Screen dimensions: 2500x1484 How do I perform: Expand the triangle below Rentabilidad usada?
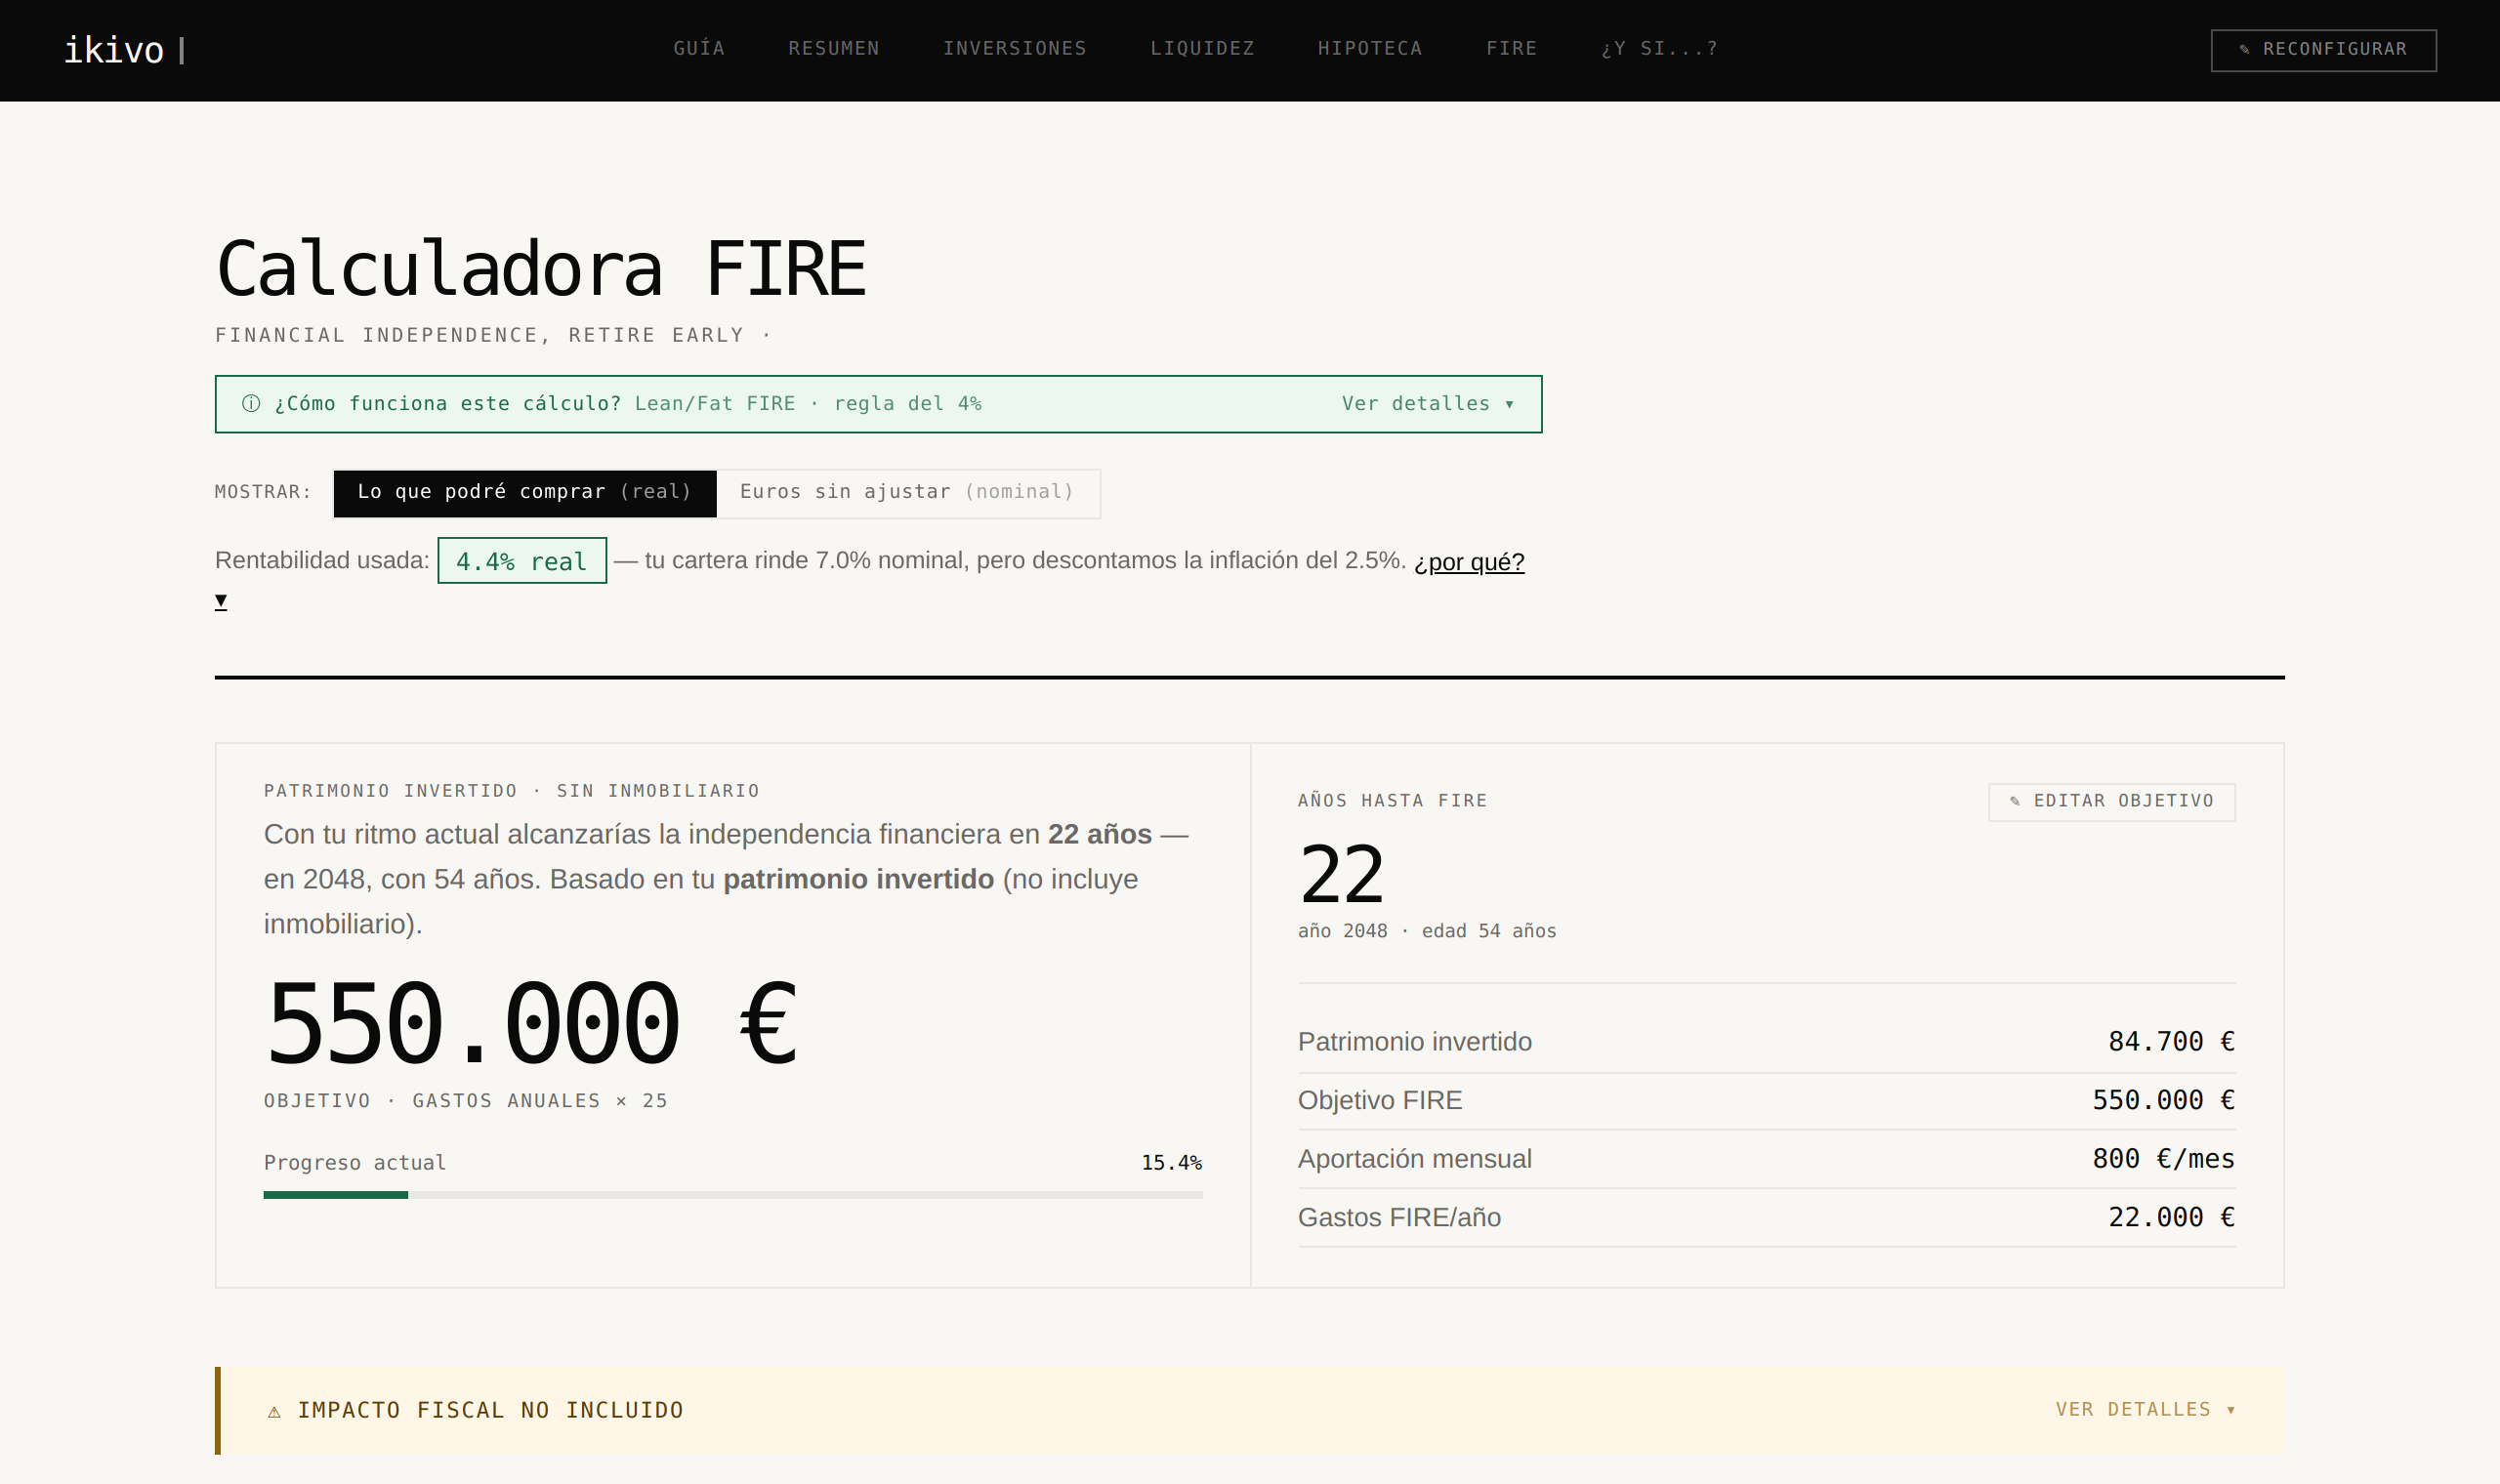pos(221,601)
